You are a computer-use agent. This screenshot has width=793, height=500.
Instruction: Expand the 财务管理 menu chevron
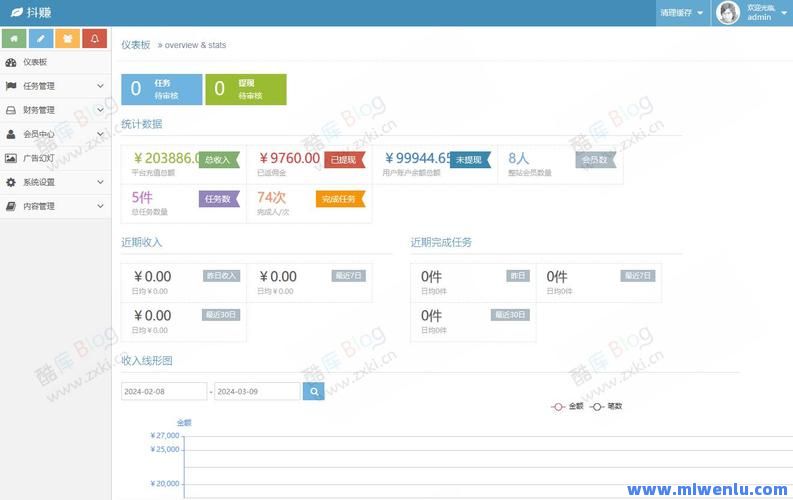coord(100,110)
